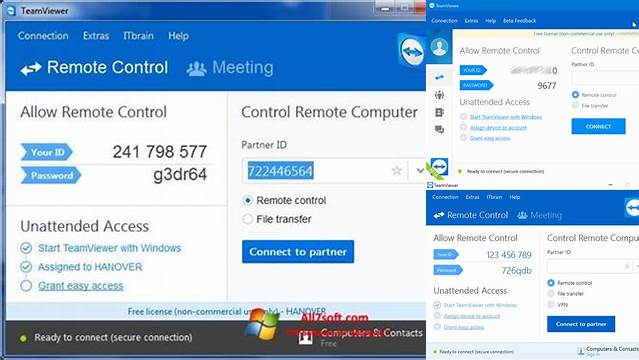Click the CONNECT button in top-right window

(x=598, y=126)
